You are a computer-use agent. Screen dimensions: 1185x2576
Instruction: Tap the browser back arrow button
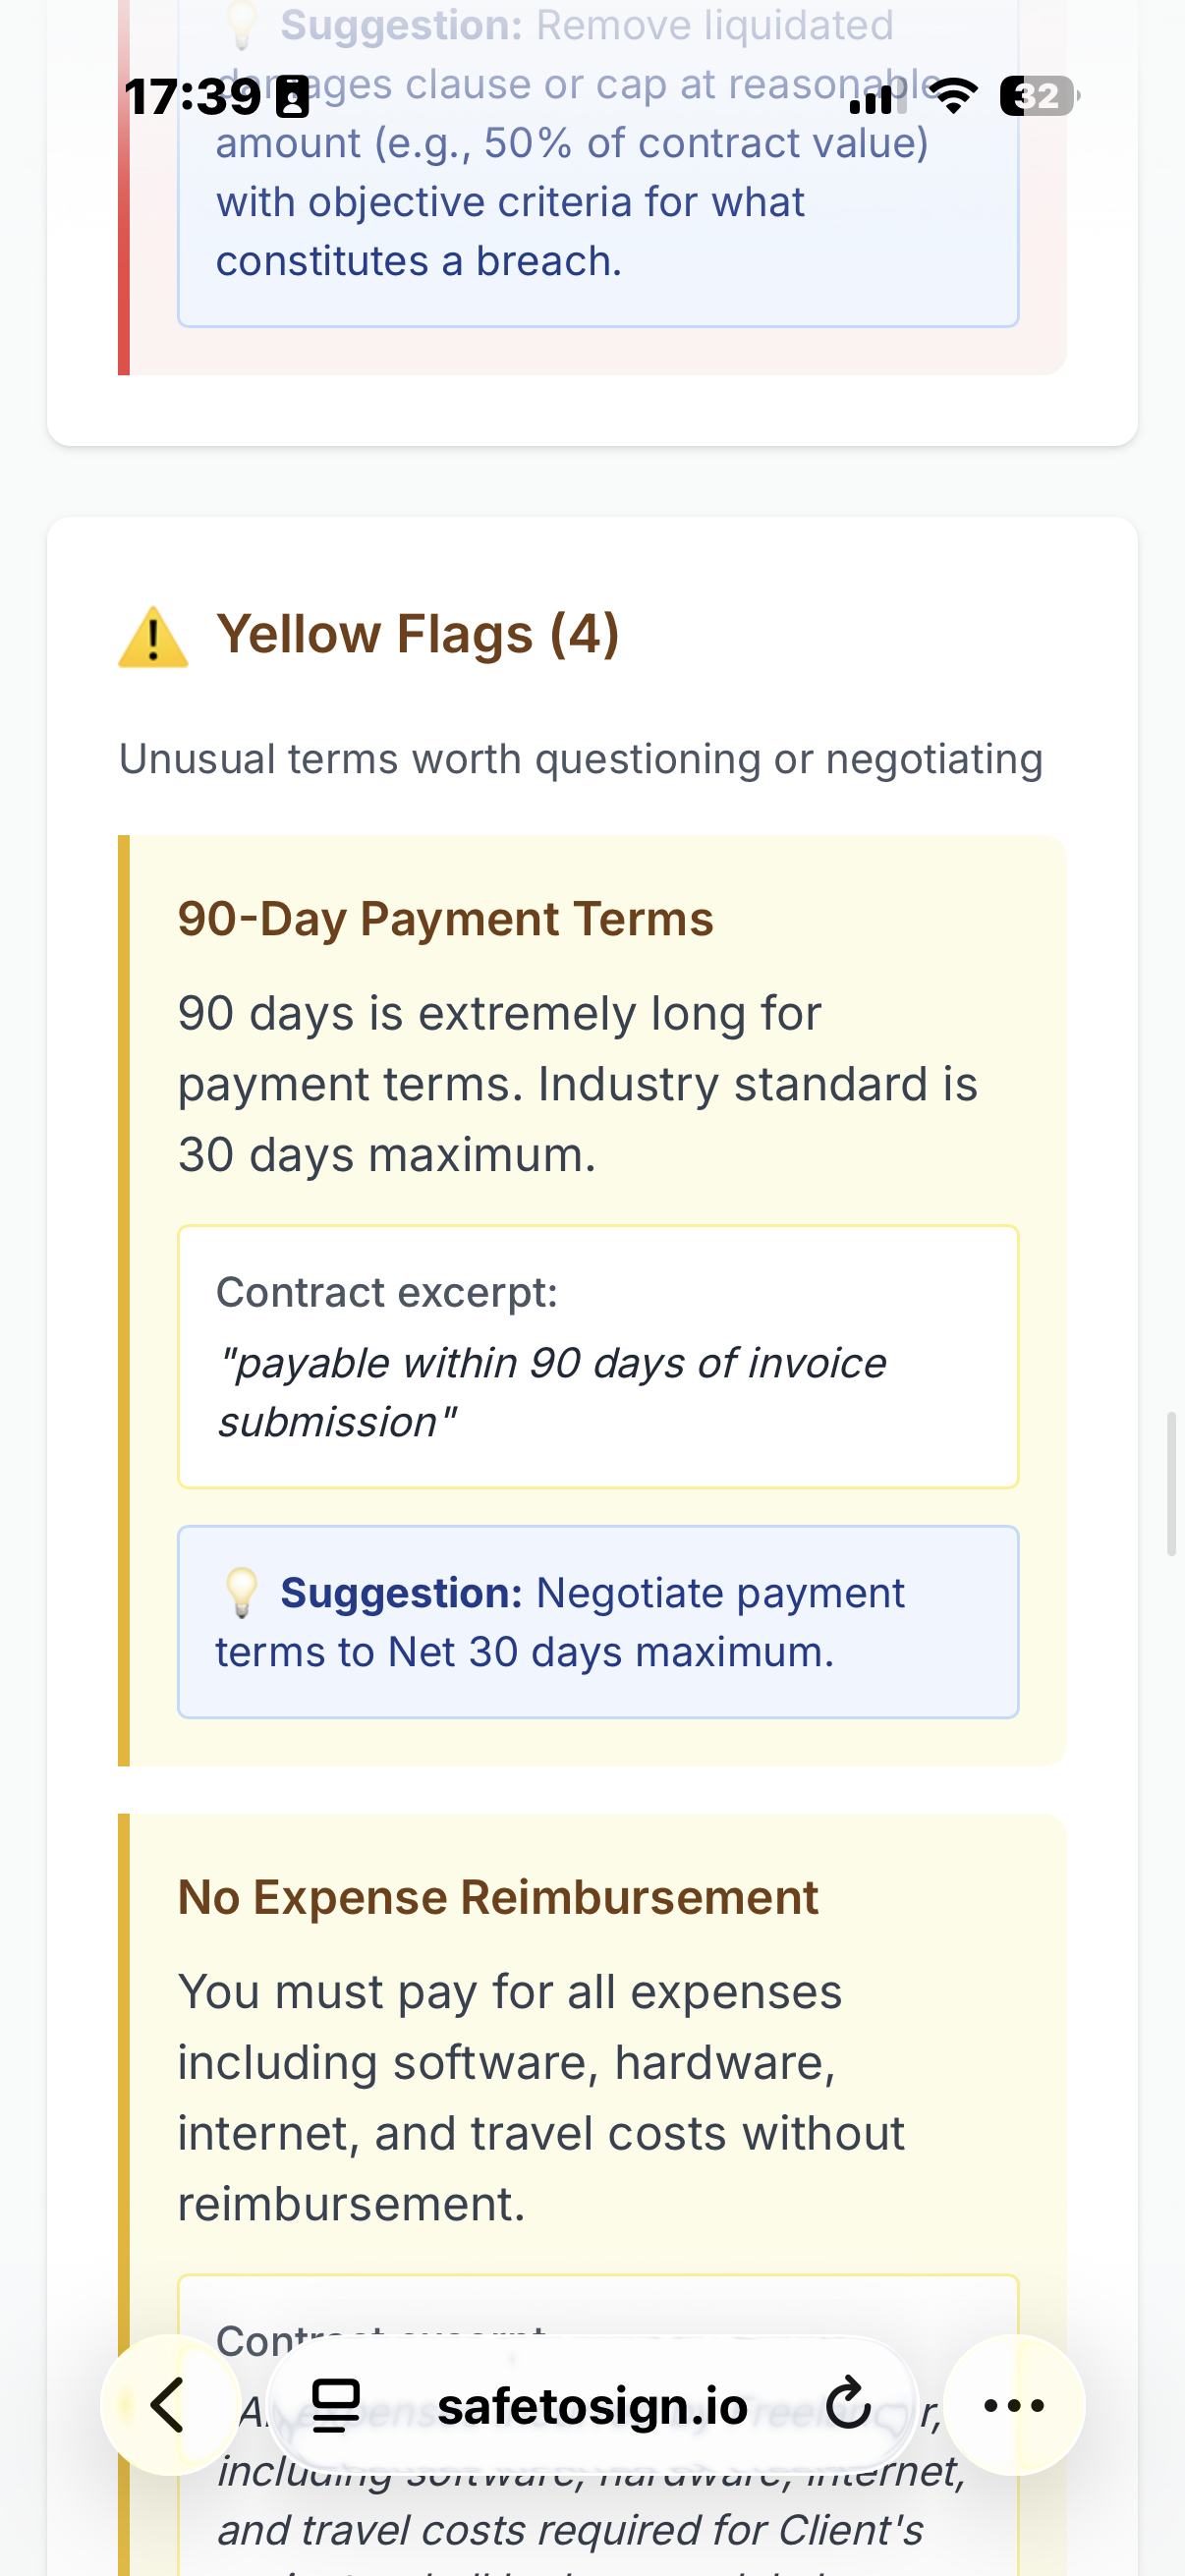(169, 2404)
